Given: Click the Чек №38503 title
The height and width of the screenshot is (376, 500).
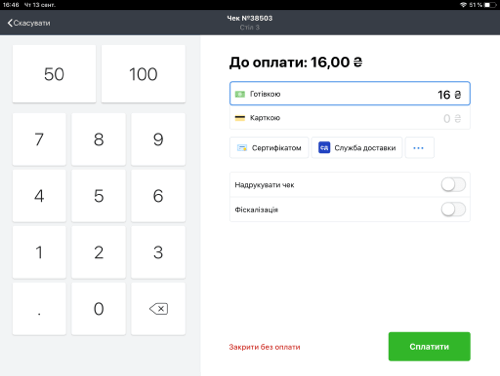Looking at the screenshot, I should click(x=250, y=18).
